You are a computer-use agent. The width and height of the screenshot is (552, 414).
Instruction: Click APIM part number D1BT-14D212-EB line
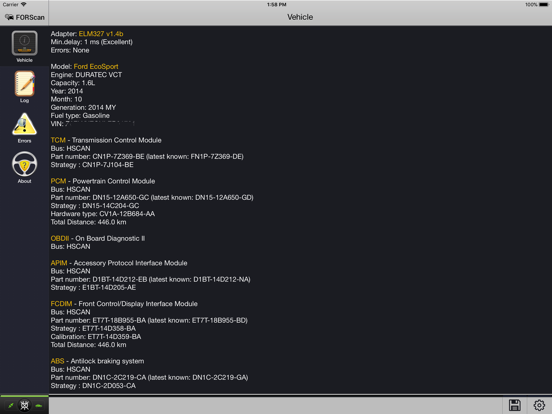point(151,280)
